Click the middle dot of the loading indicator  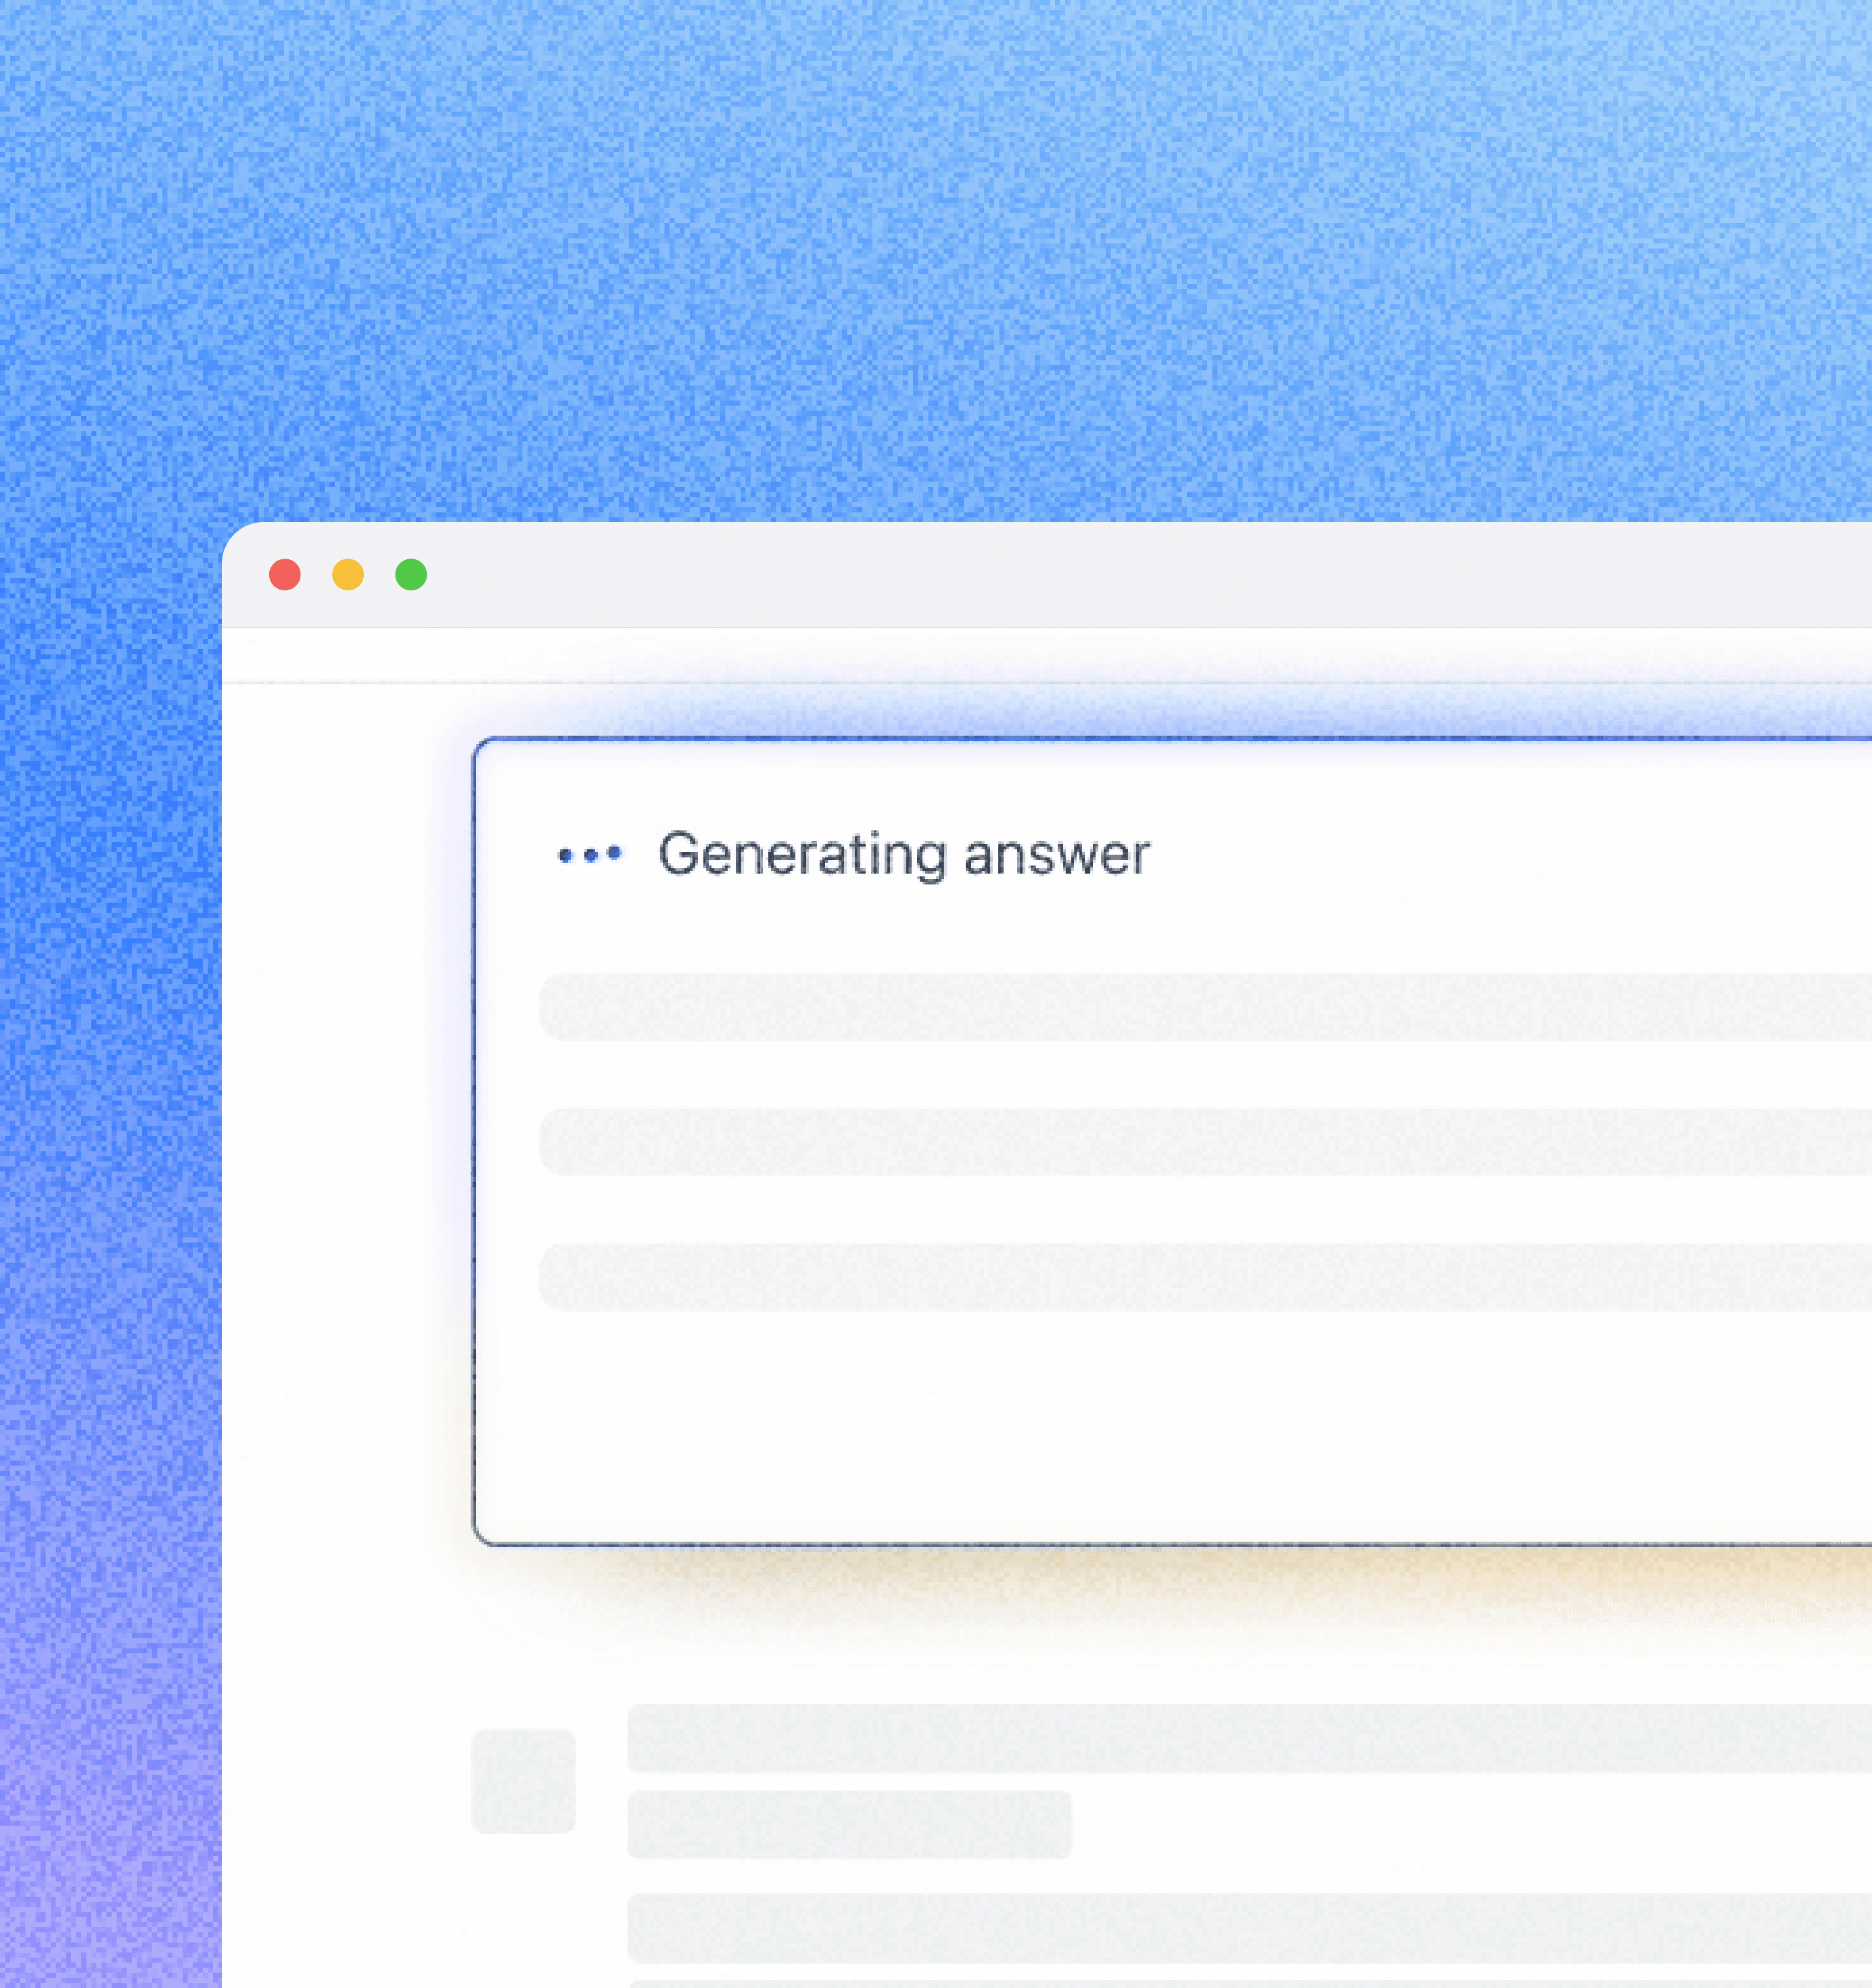tap(590, 855)
